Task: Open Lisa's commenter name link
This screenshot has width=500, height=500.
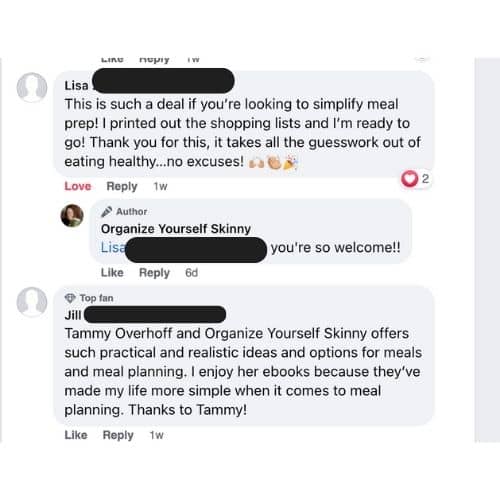Action: click(77, 86)
